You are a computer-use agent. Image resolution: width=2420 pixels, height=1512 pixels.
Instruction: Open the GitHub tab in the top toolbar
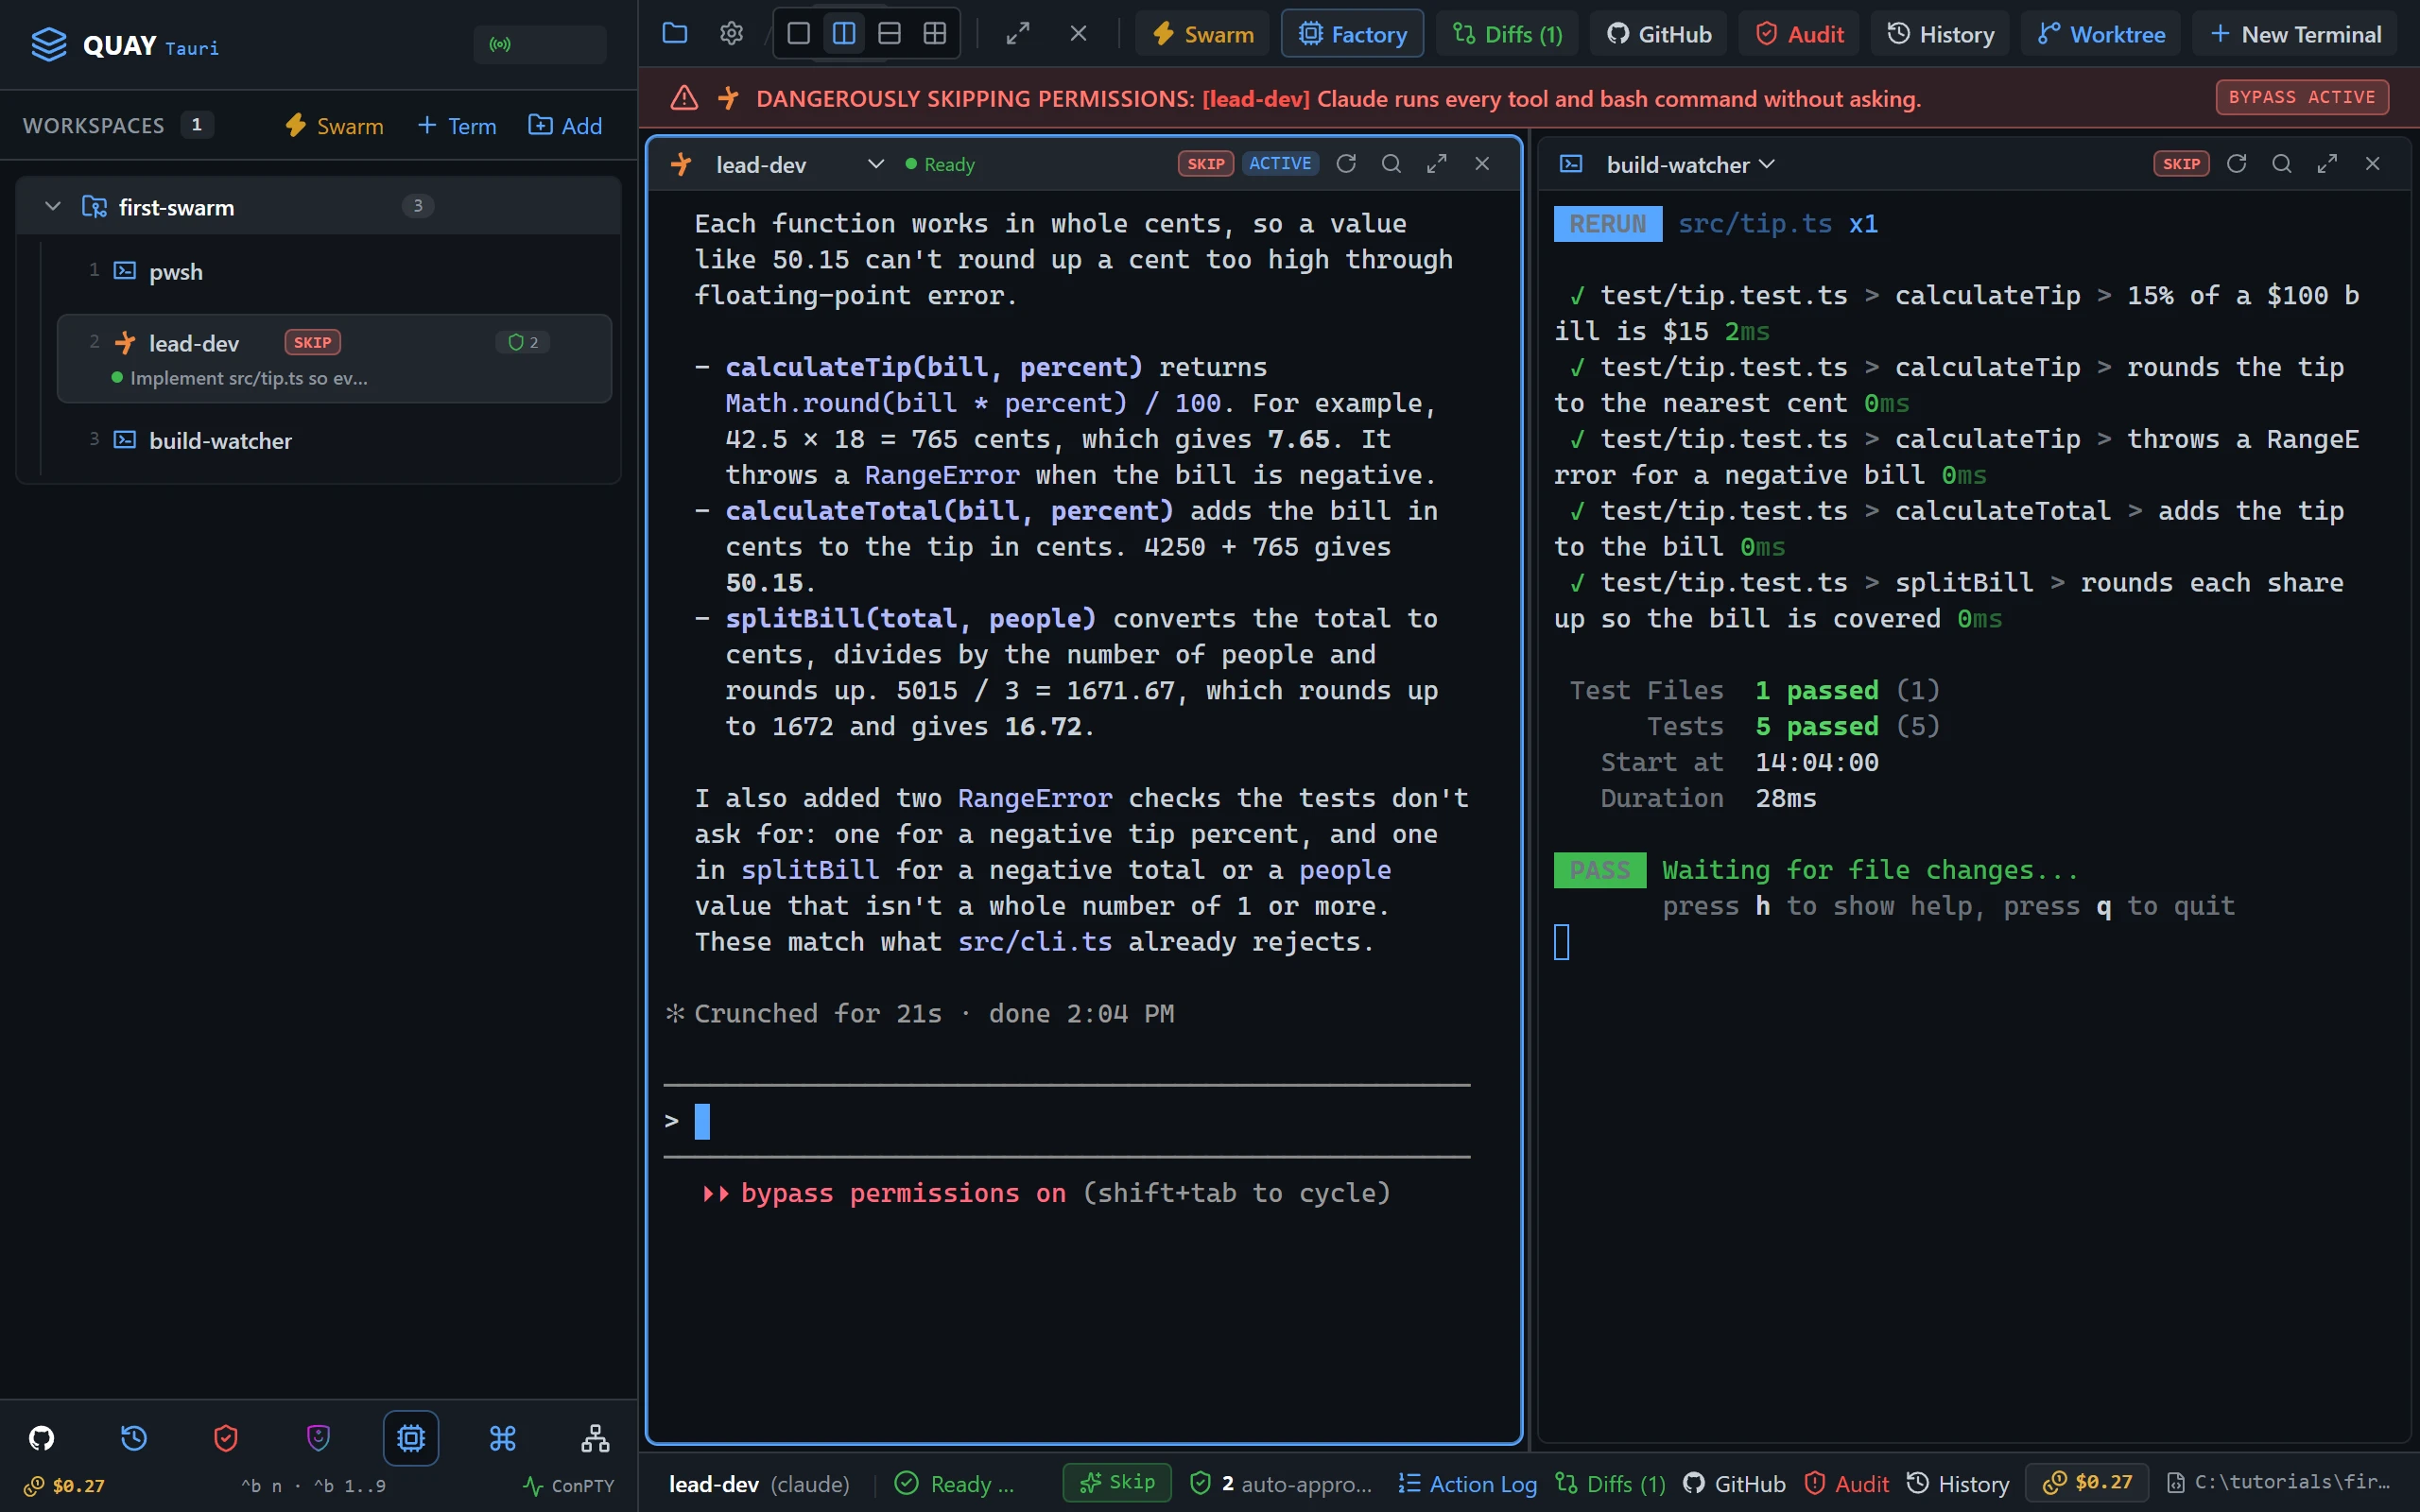(x=1659, y=34)
